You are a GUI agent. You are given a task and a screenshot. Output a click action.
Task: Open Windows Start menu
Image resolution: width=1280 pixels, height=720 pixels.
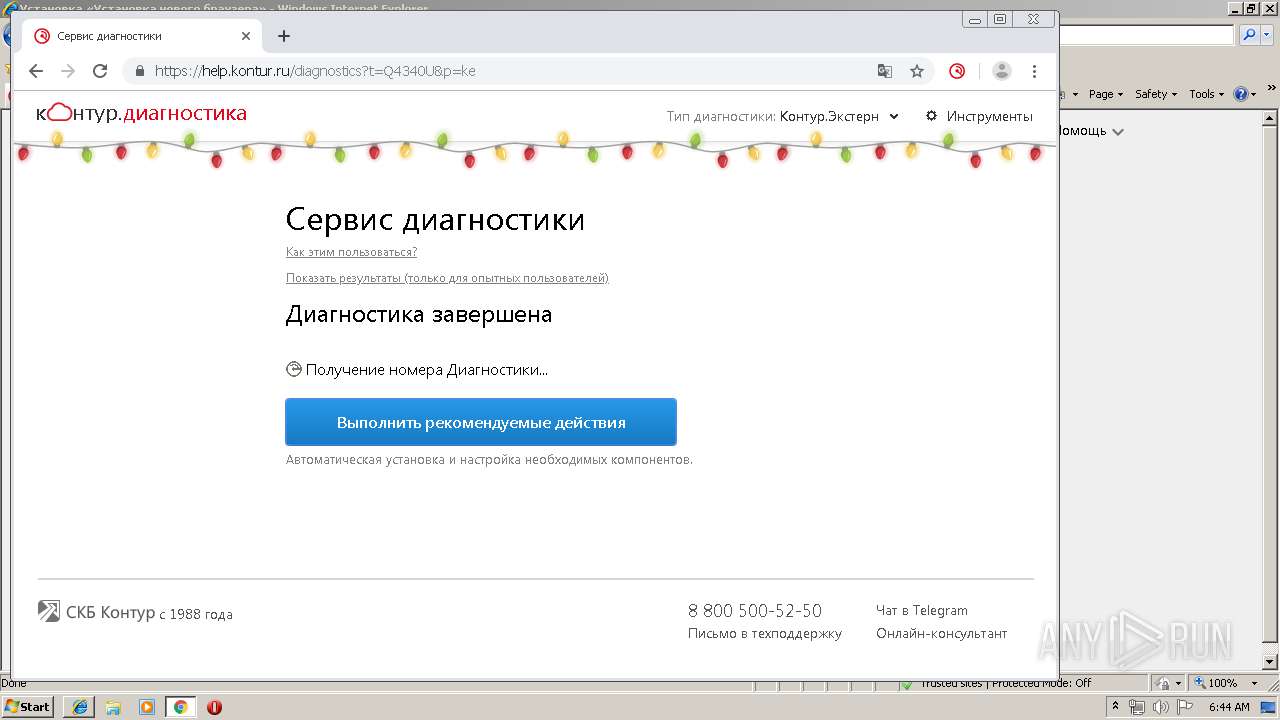[28, 707]
